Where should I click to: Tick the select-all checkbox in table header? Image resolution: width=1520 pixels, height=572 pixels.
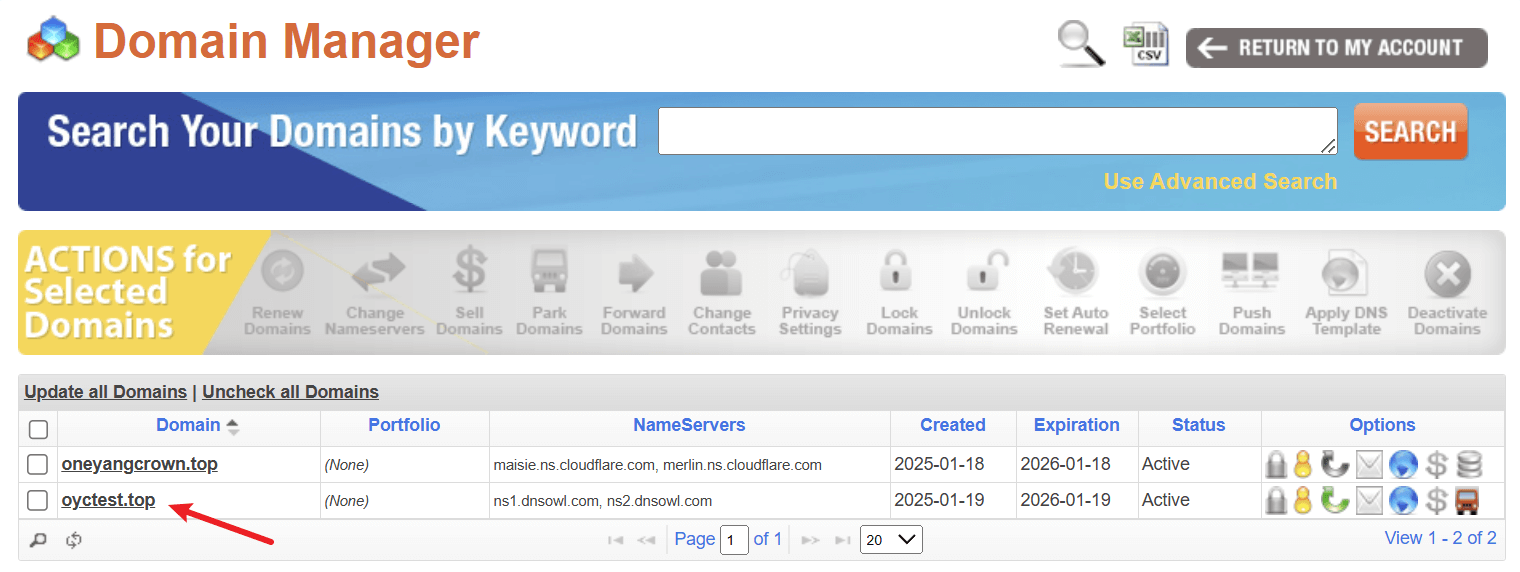38,429
